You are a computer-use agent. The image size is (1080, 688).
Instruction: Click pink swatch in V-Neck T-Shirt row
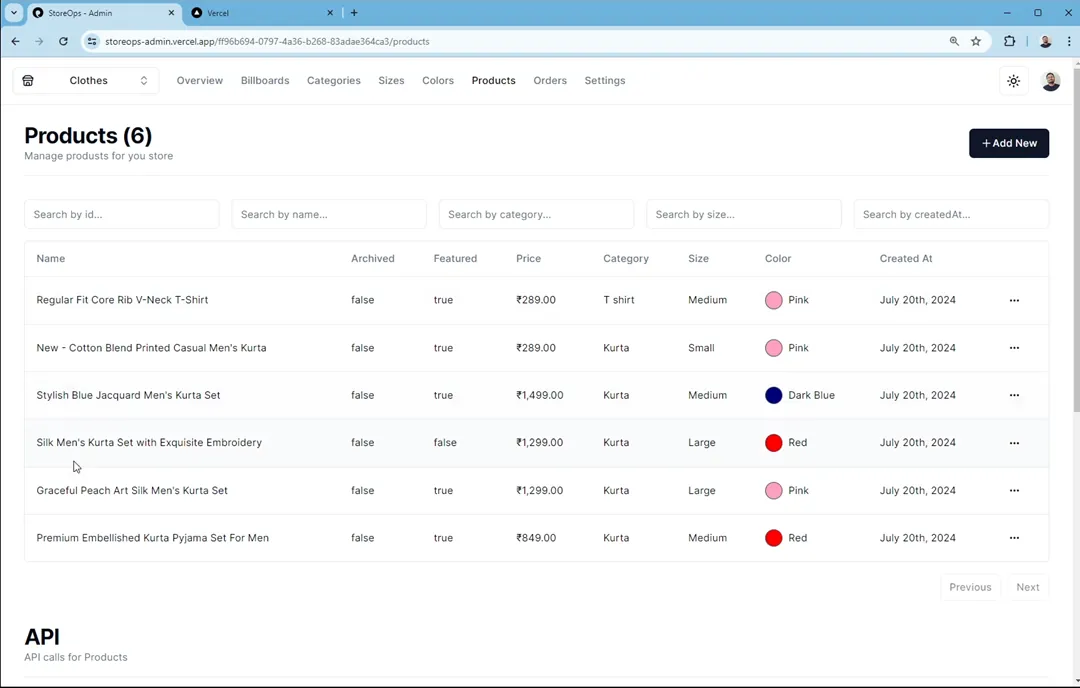[773, 300]
